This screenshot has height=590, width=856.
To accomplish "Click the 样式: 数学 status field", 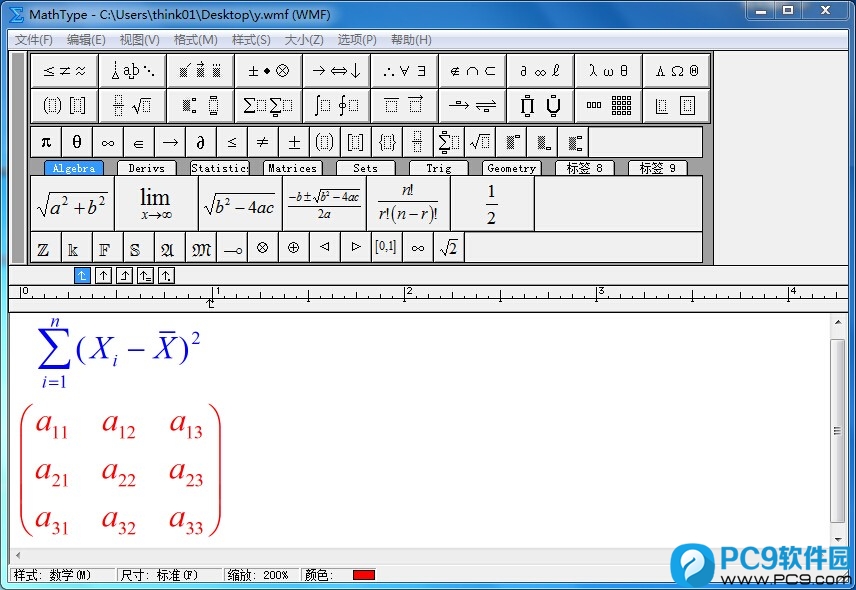I will pos(63,575).
